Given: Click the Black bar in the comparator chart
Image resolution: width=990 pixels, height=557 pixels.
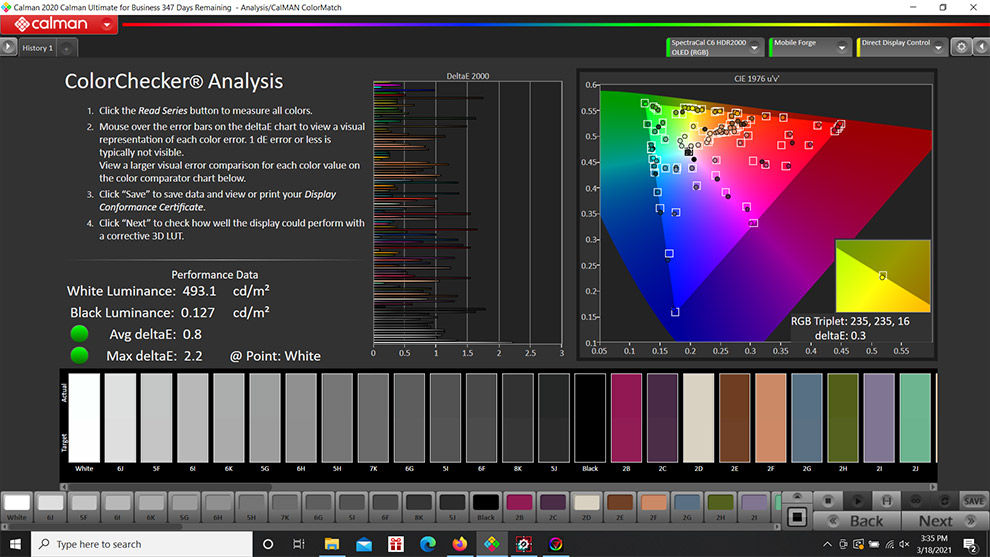Looking at the screenshot, I should coord(590,417).
